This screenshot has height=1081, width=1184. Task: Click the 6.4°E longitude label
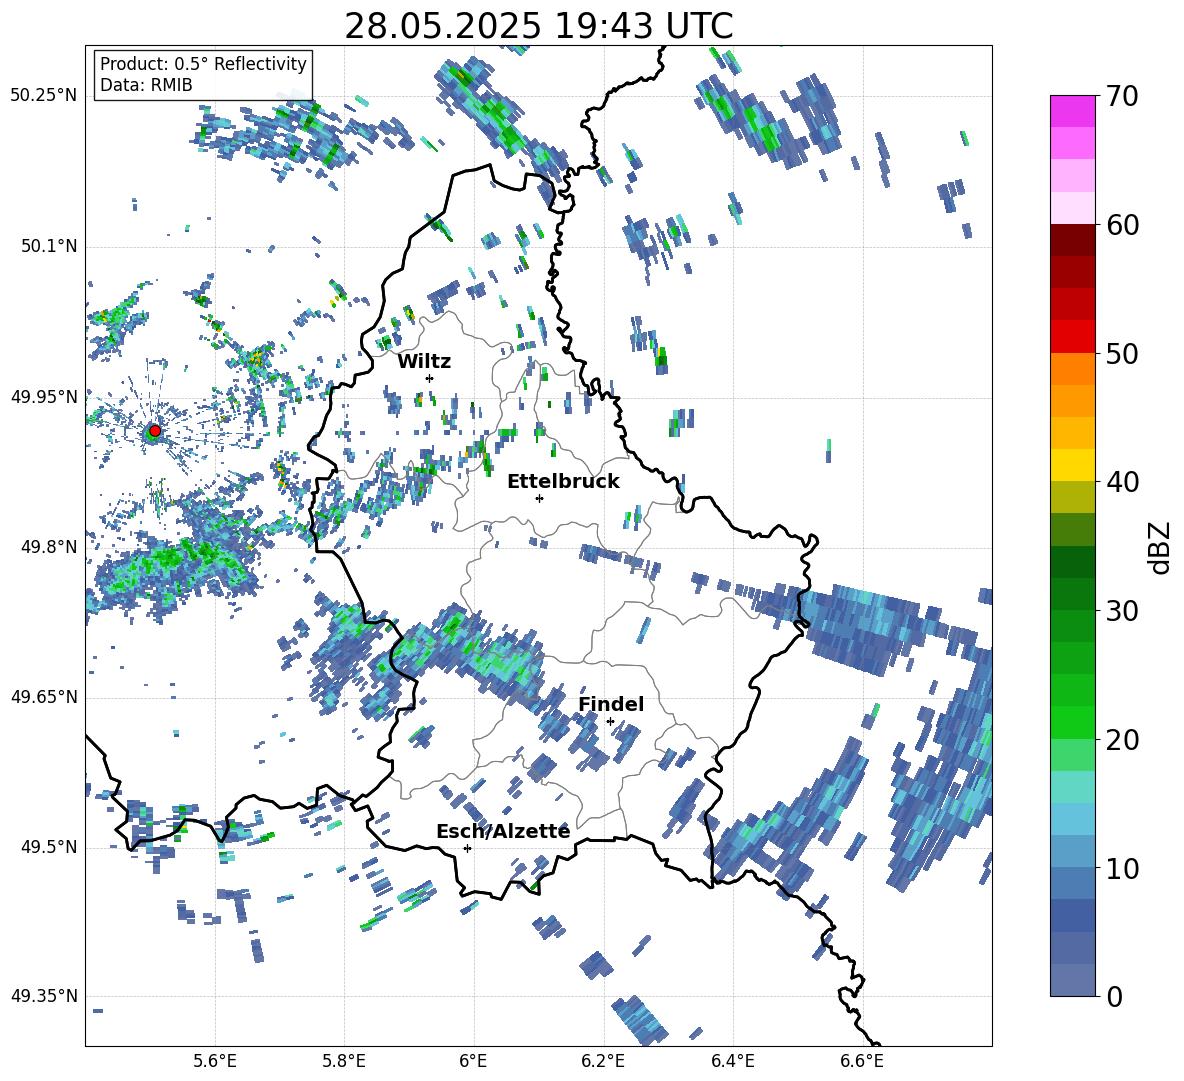tap(732, 1061)
